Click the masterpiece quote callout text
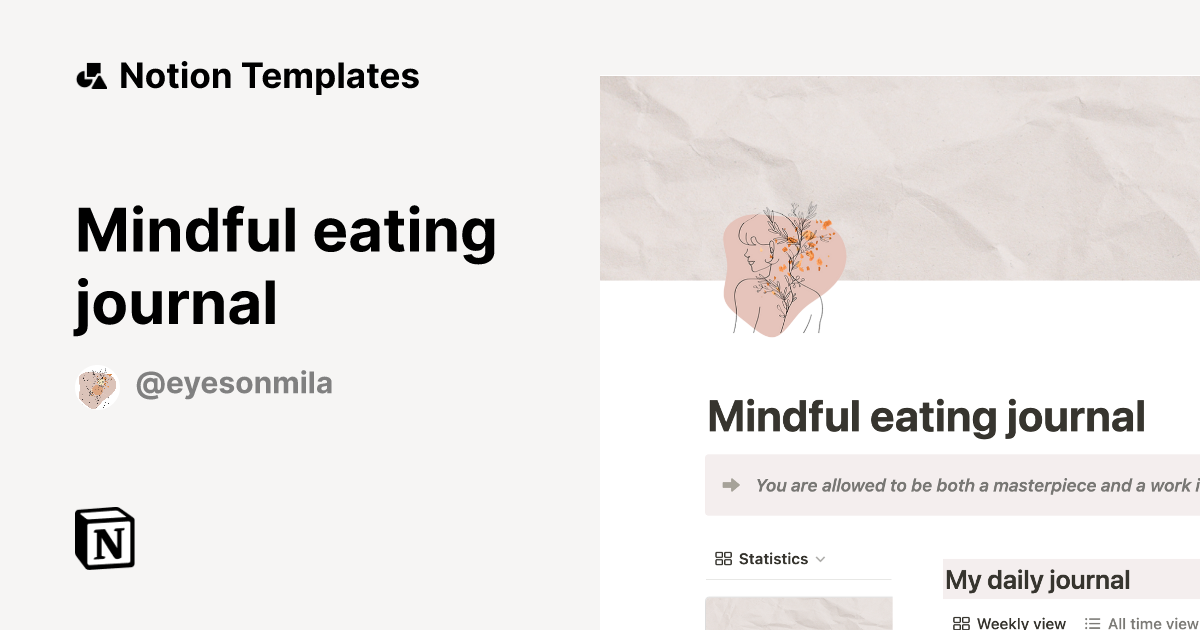Image resolution: width=1200 pixels, height=630 pixels. [x=975, y=486]
